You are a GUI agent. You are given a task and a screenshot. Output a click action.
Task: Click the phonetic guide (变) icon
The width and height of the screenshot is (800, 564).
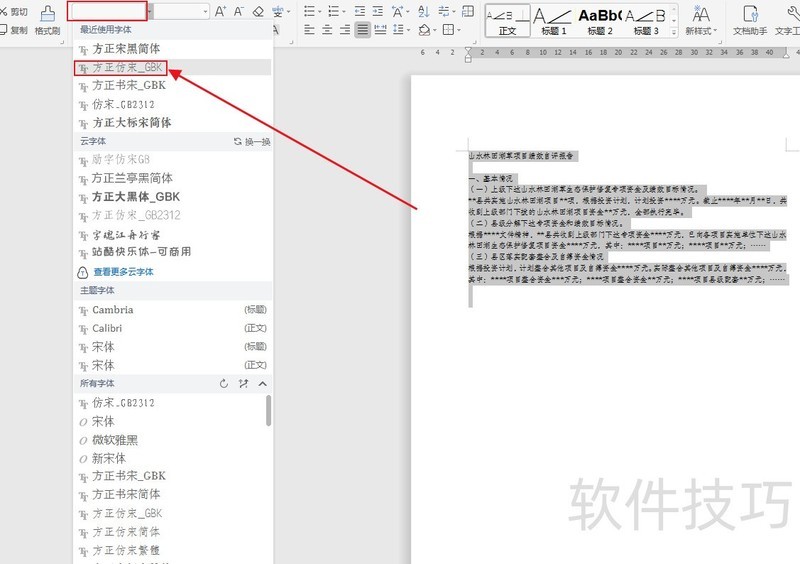coord(278,11)
